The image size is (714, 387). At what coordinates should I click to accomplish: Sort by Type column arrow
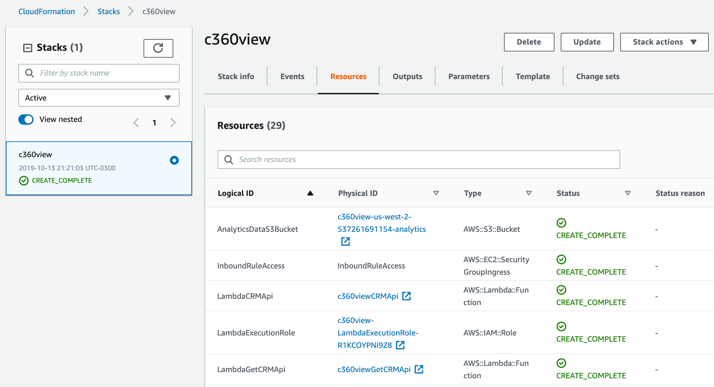point(529,193)
